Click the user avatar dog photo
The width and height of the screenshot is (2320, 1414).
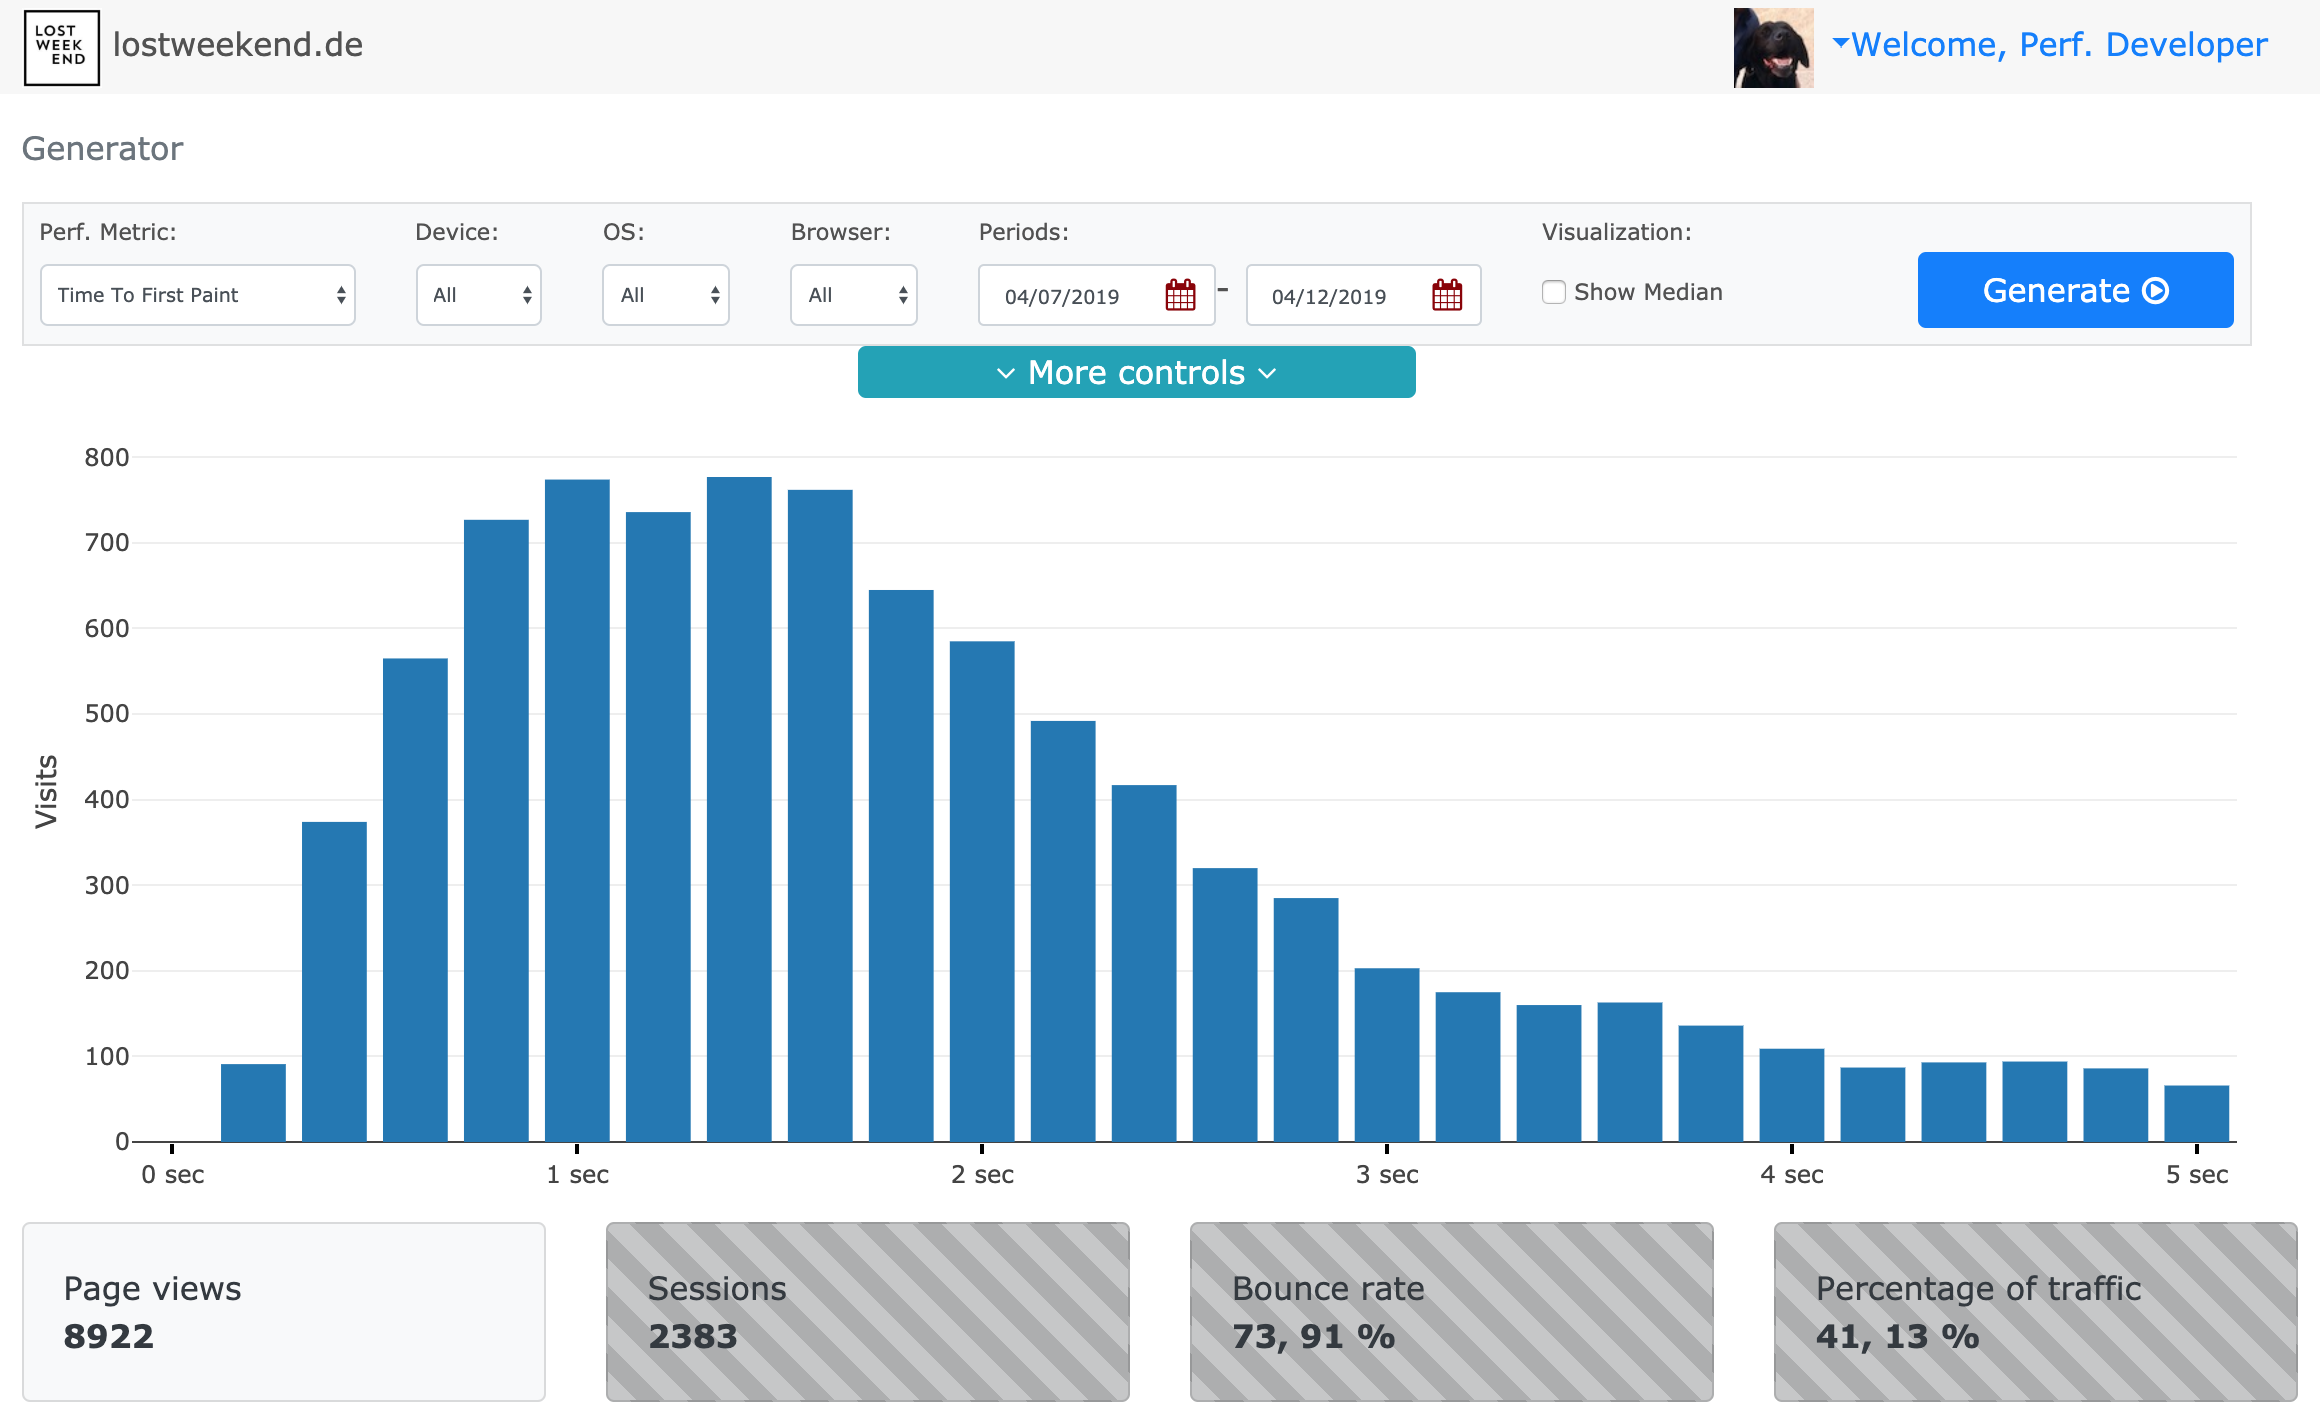[x=1772, y=47]
